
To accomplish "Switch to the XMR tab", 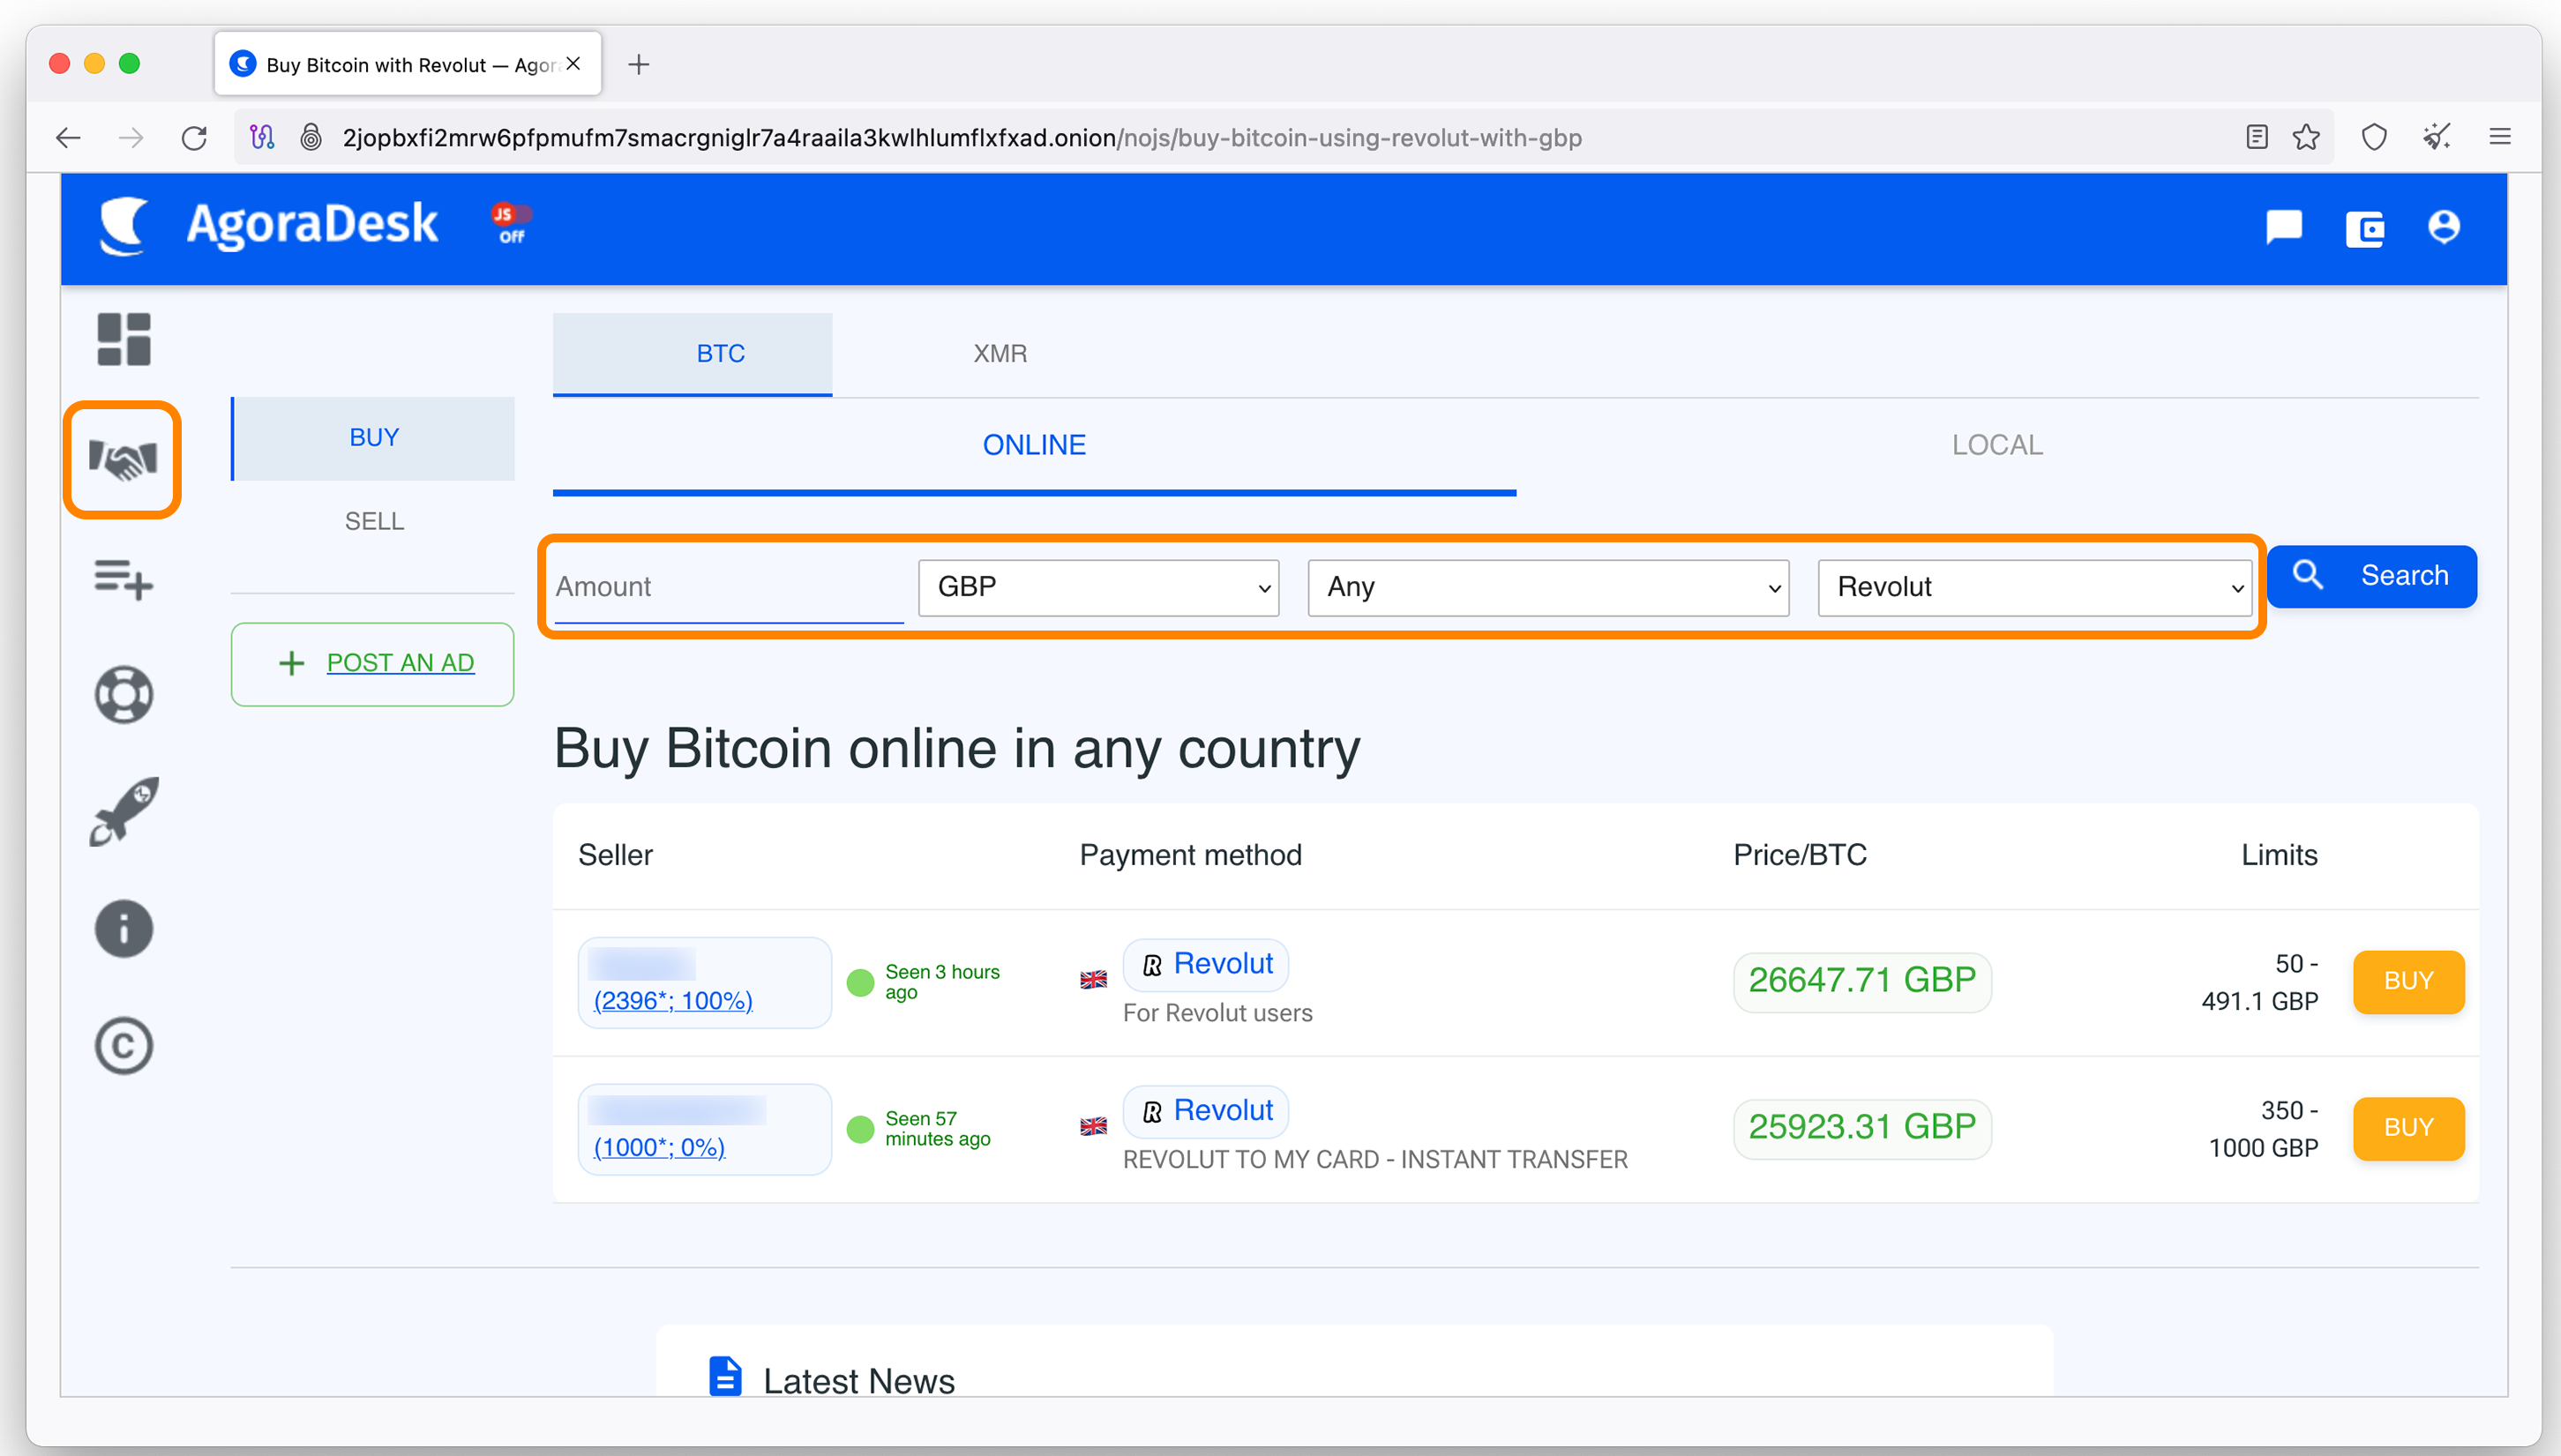I will 1000,354.
